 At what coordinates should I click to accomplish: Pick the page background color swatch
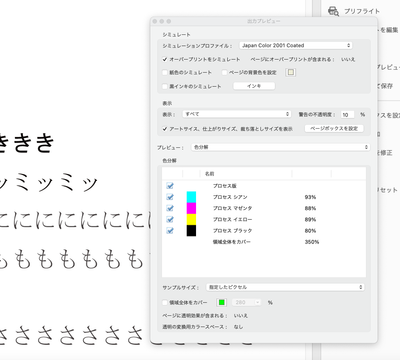pyautogui.click(x=291, y=72)
